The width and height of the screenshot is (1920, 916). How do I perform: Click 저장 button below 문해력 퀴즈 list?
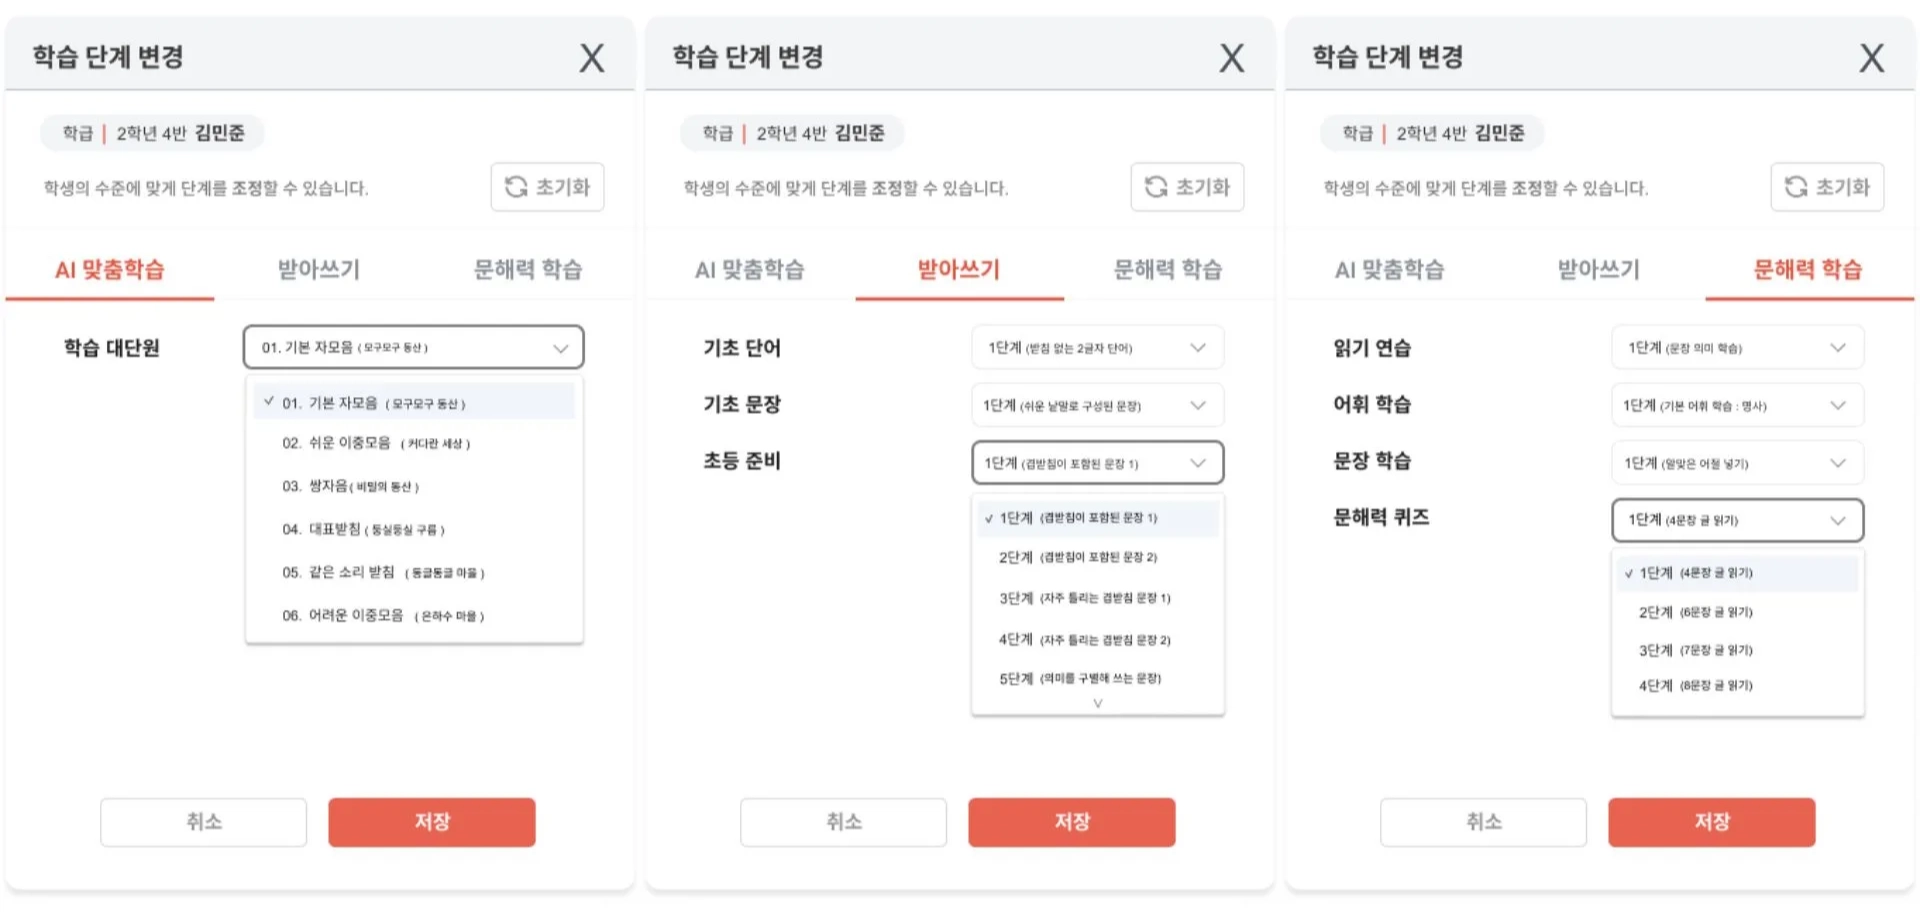point(1712,822)
